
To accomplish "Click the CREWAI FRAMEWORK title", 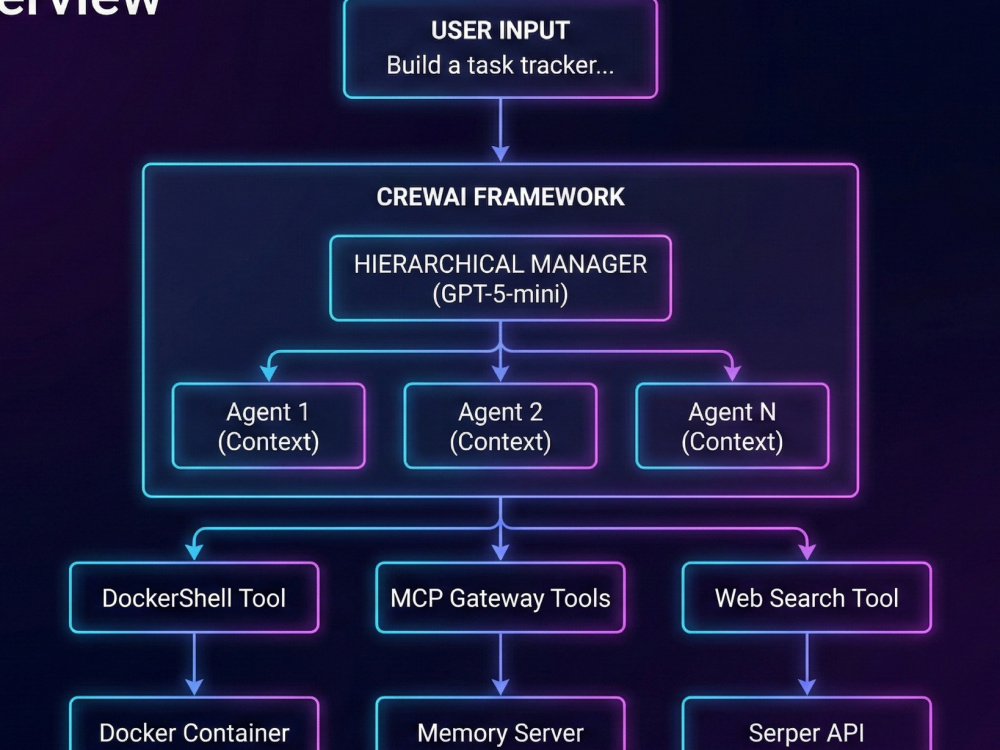I will click(500, 196).
